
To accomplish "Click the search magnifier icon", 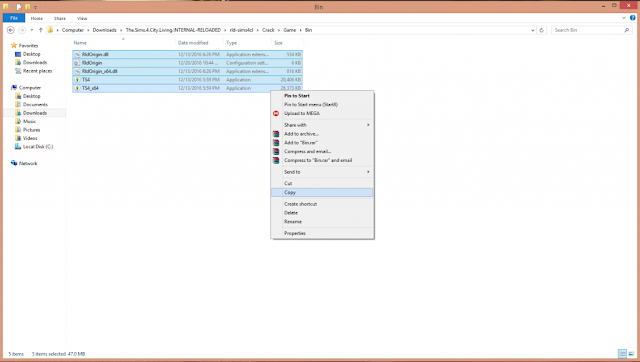I will pyautogui.click(x=627, y=30).
